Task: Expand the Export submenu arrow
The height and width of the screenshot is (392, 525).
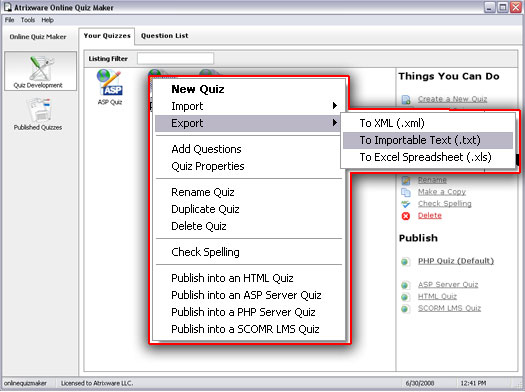Action: (334, 123)
